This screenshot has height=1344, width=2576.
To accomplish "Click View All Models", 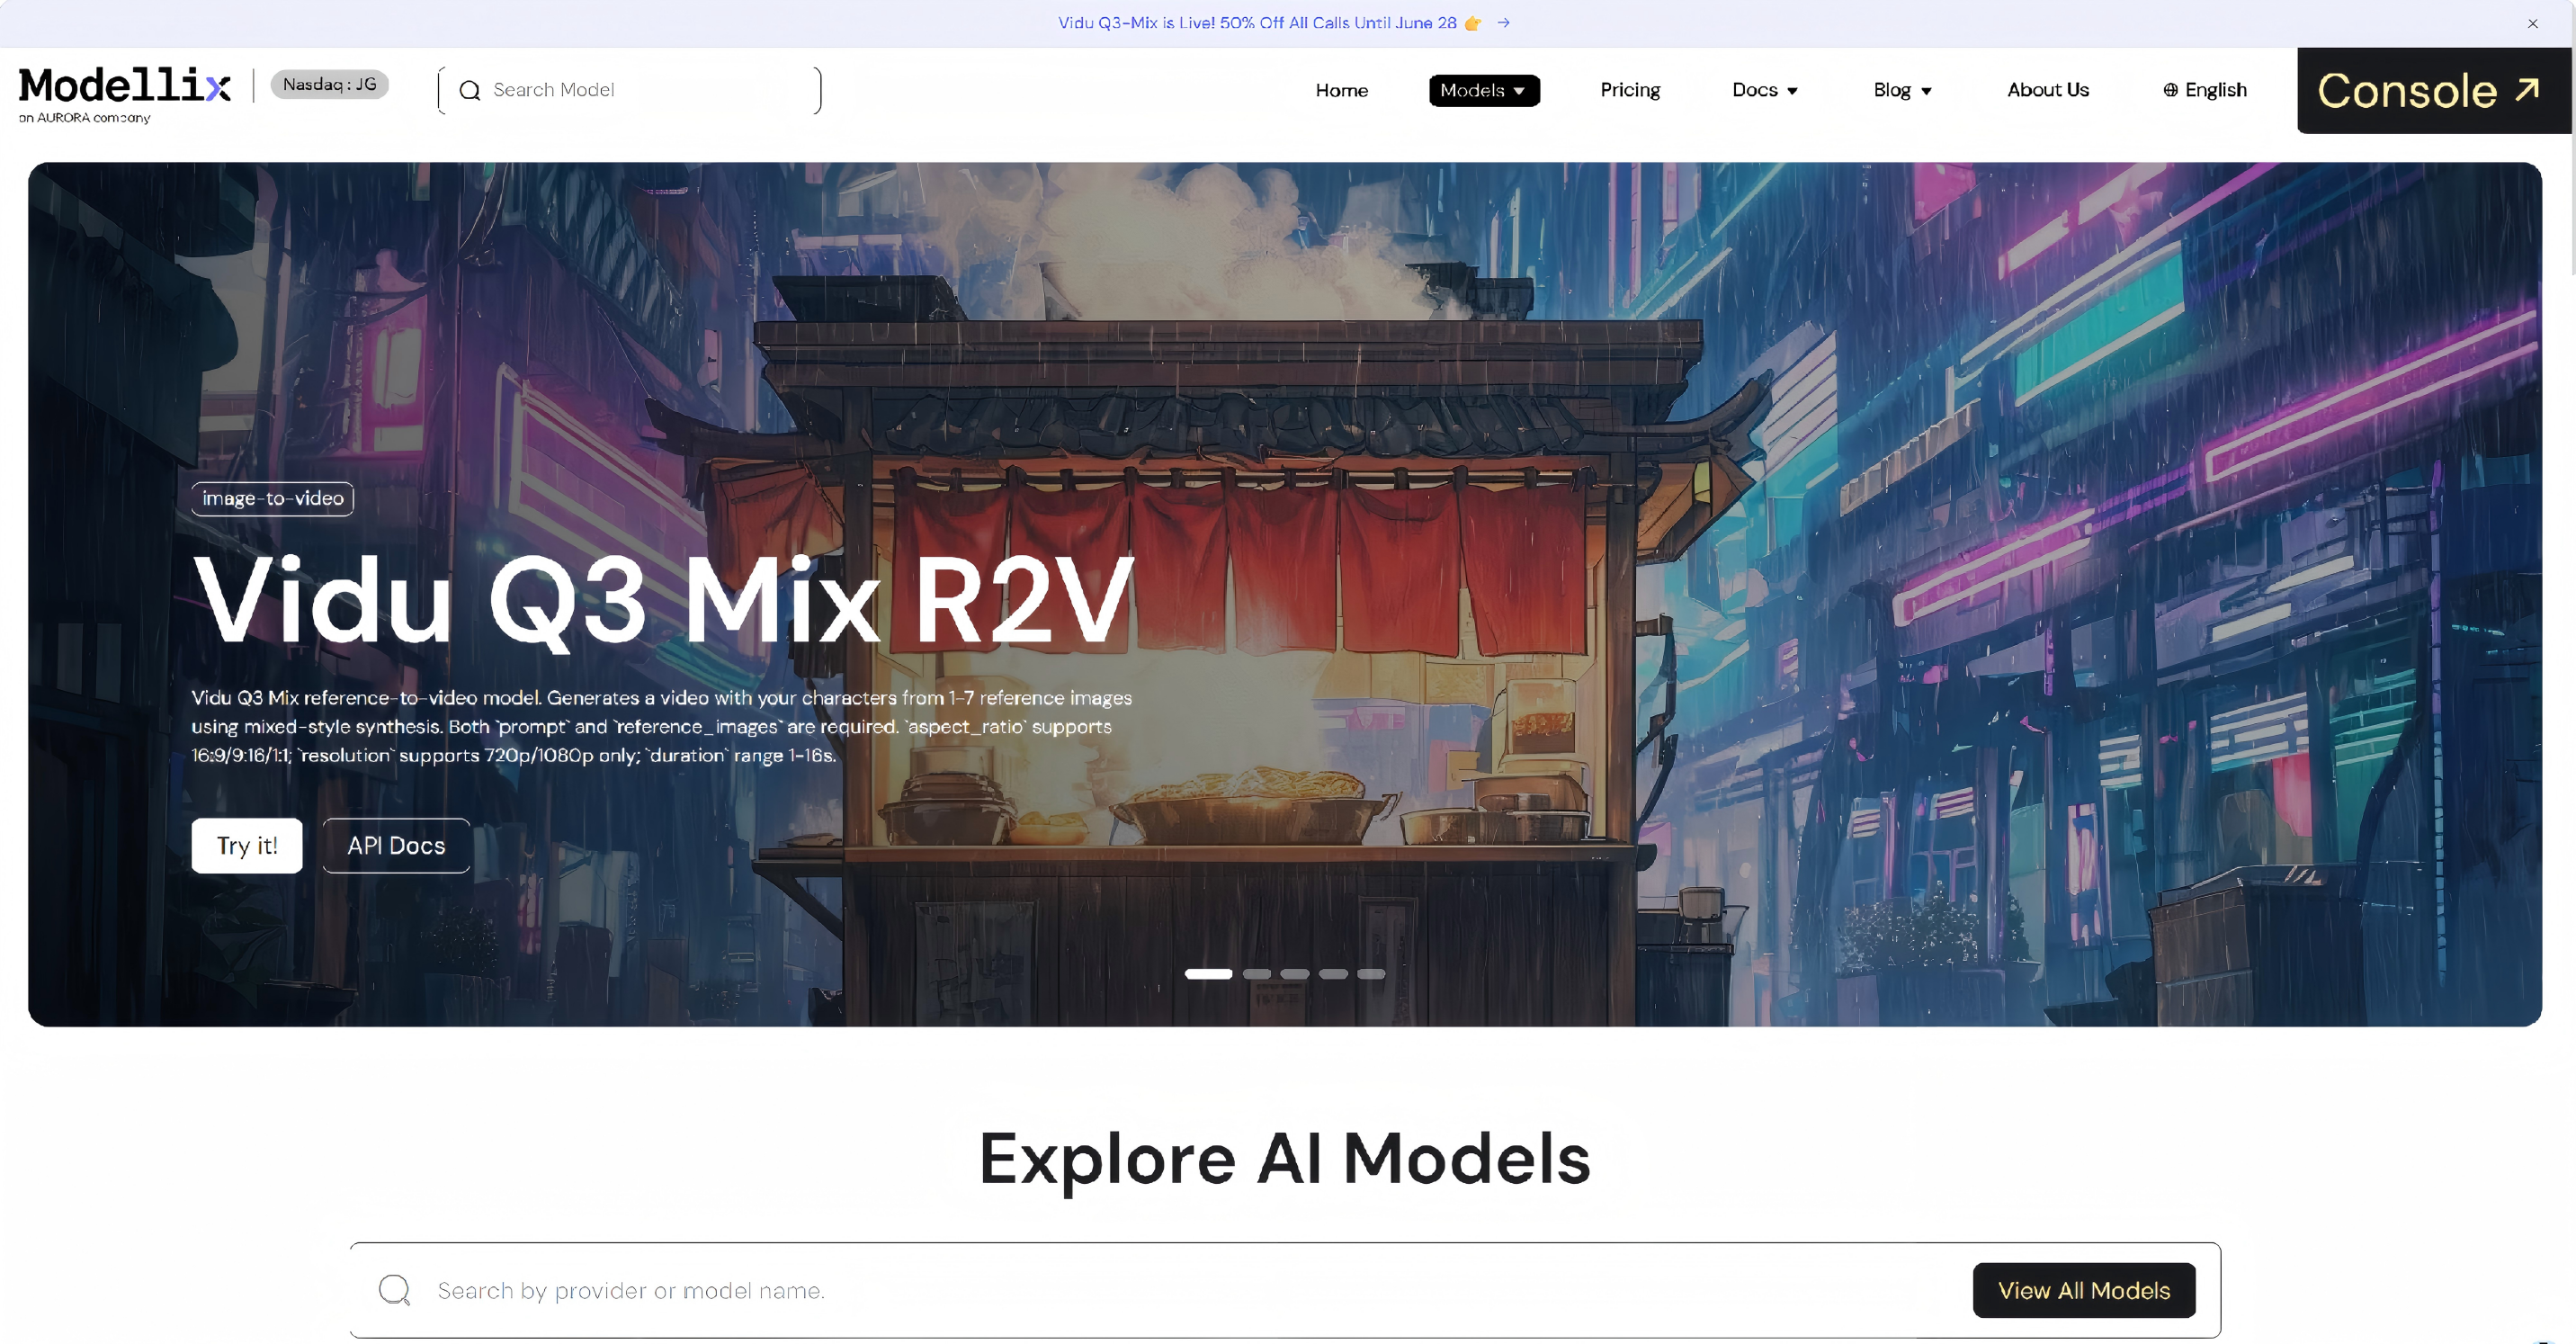I will tap(2084, 1290).
